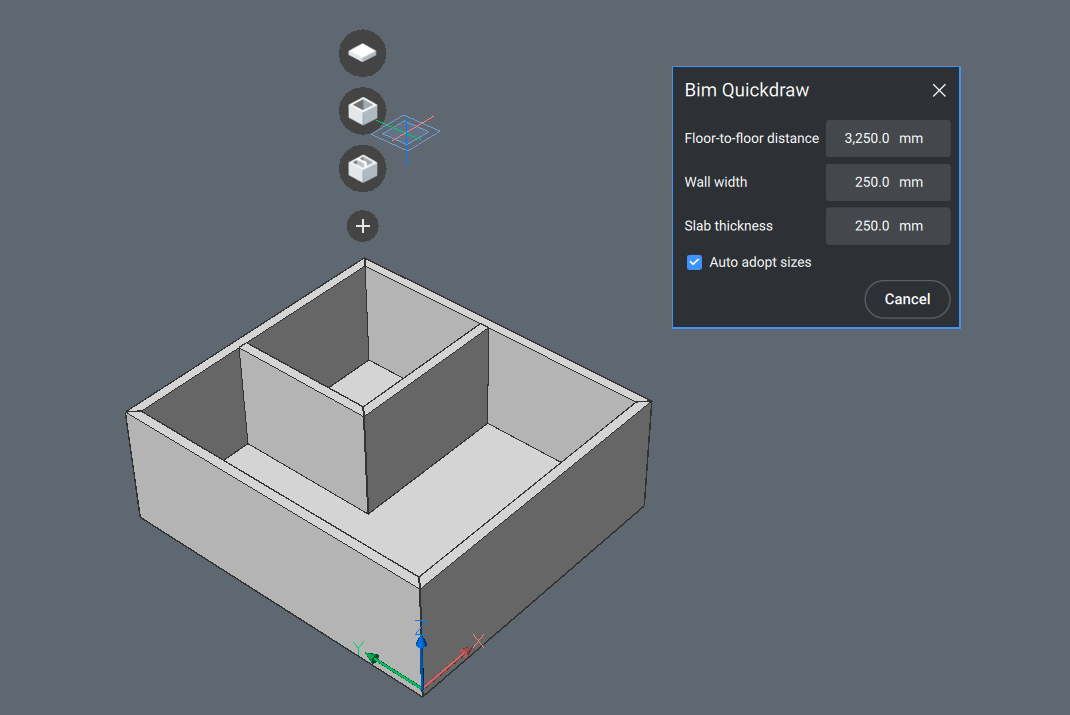
Task: Click the dashed dynamic UCS grid indicator
Action: [408, 130]
